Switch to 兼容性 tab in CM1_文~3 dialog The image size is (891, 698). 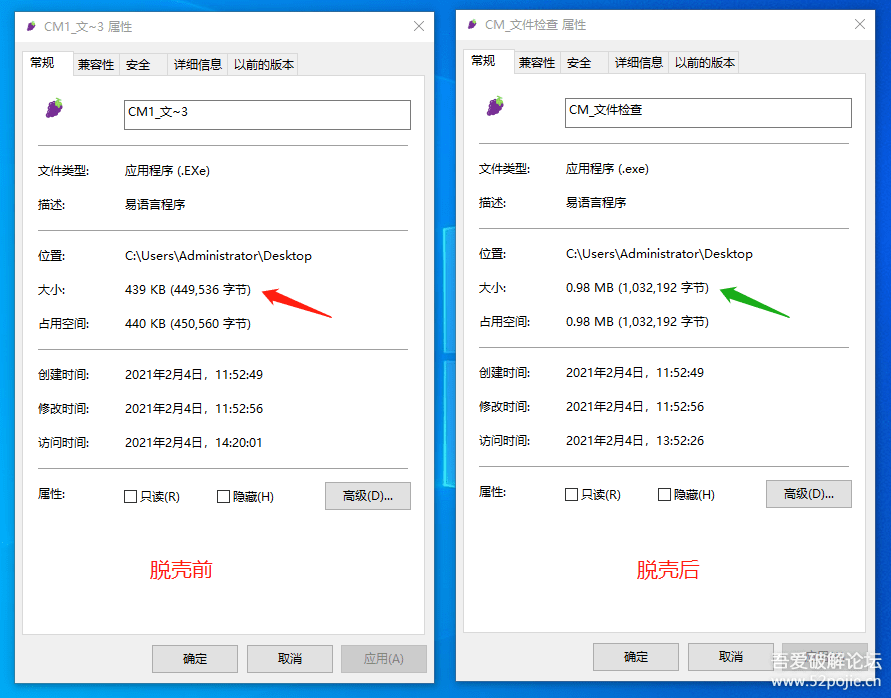click(x=96, y=65)
